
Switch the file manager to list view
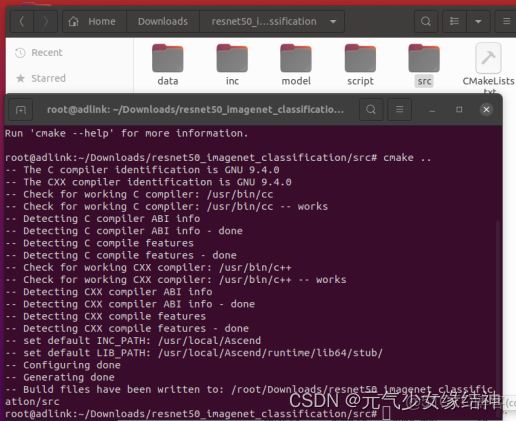click(x=454, y=22)
